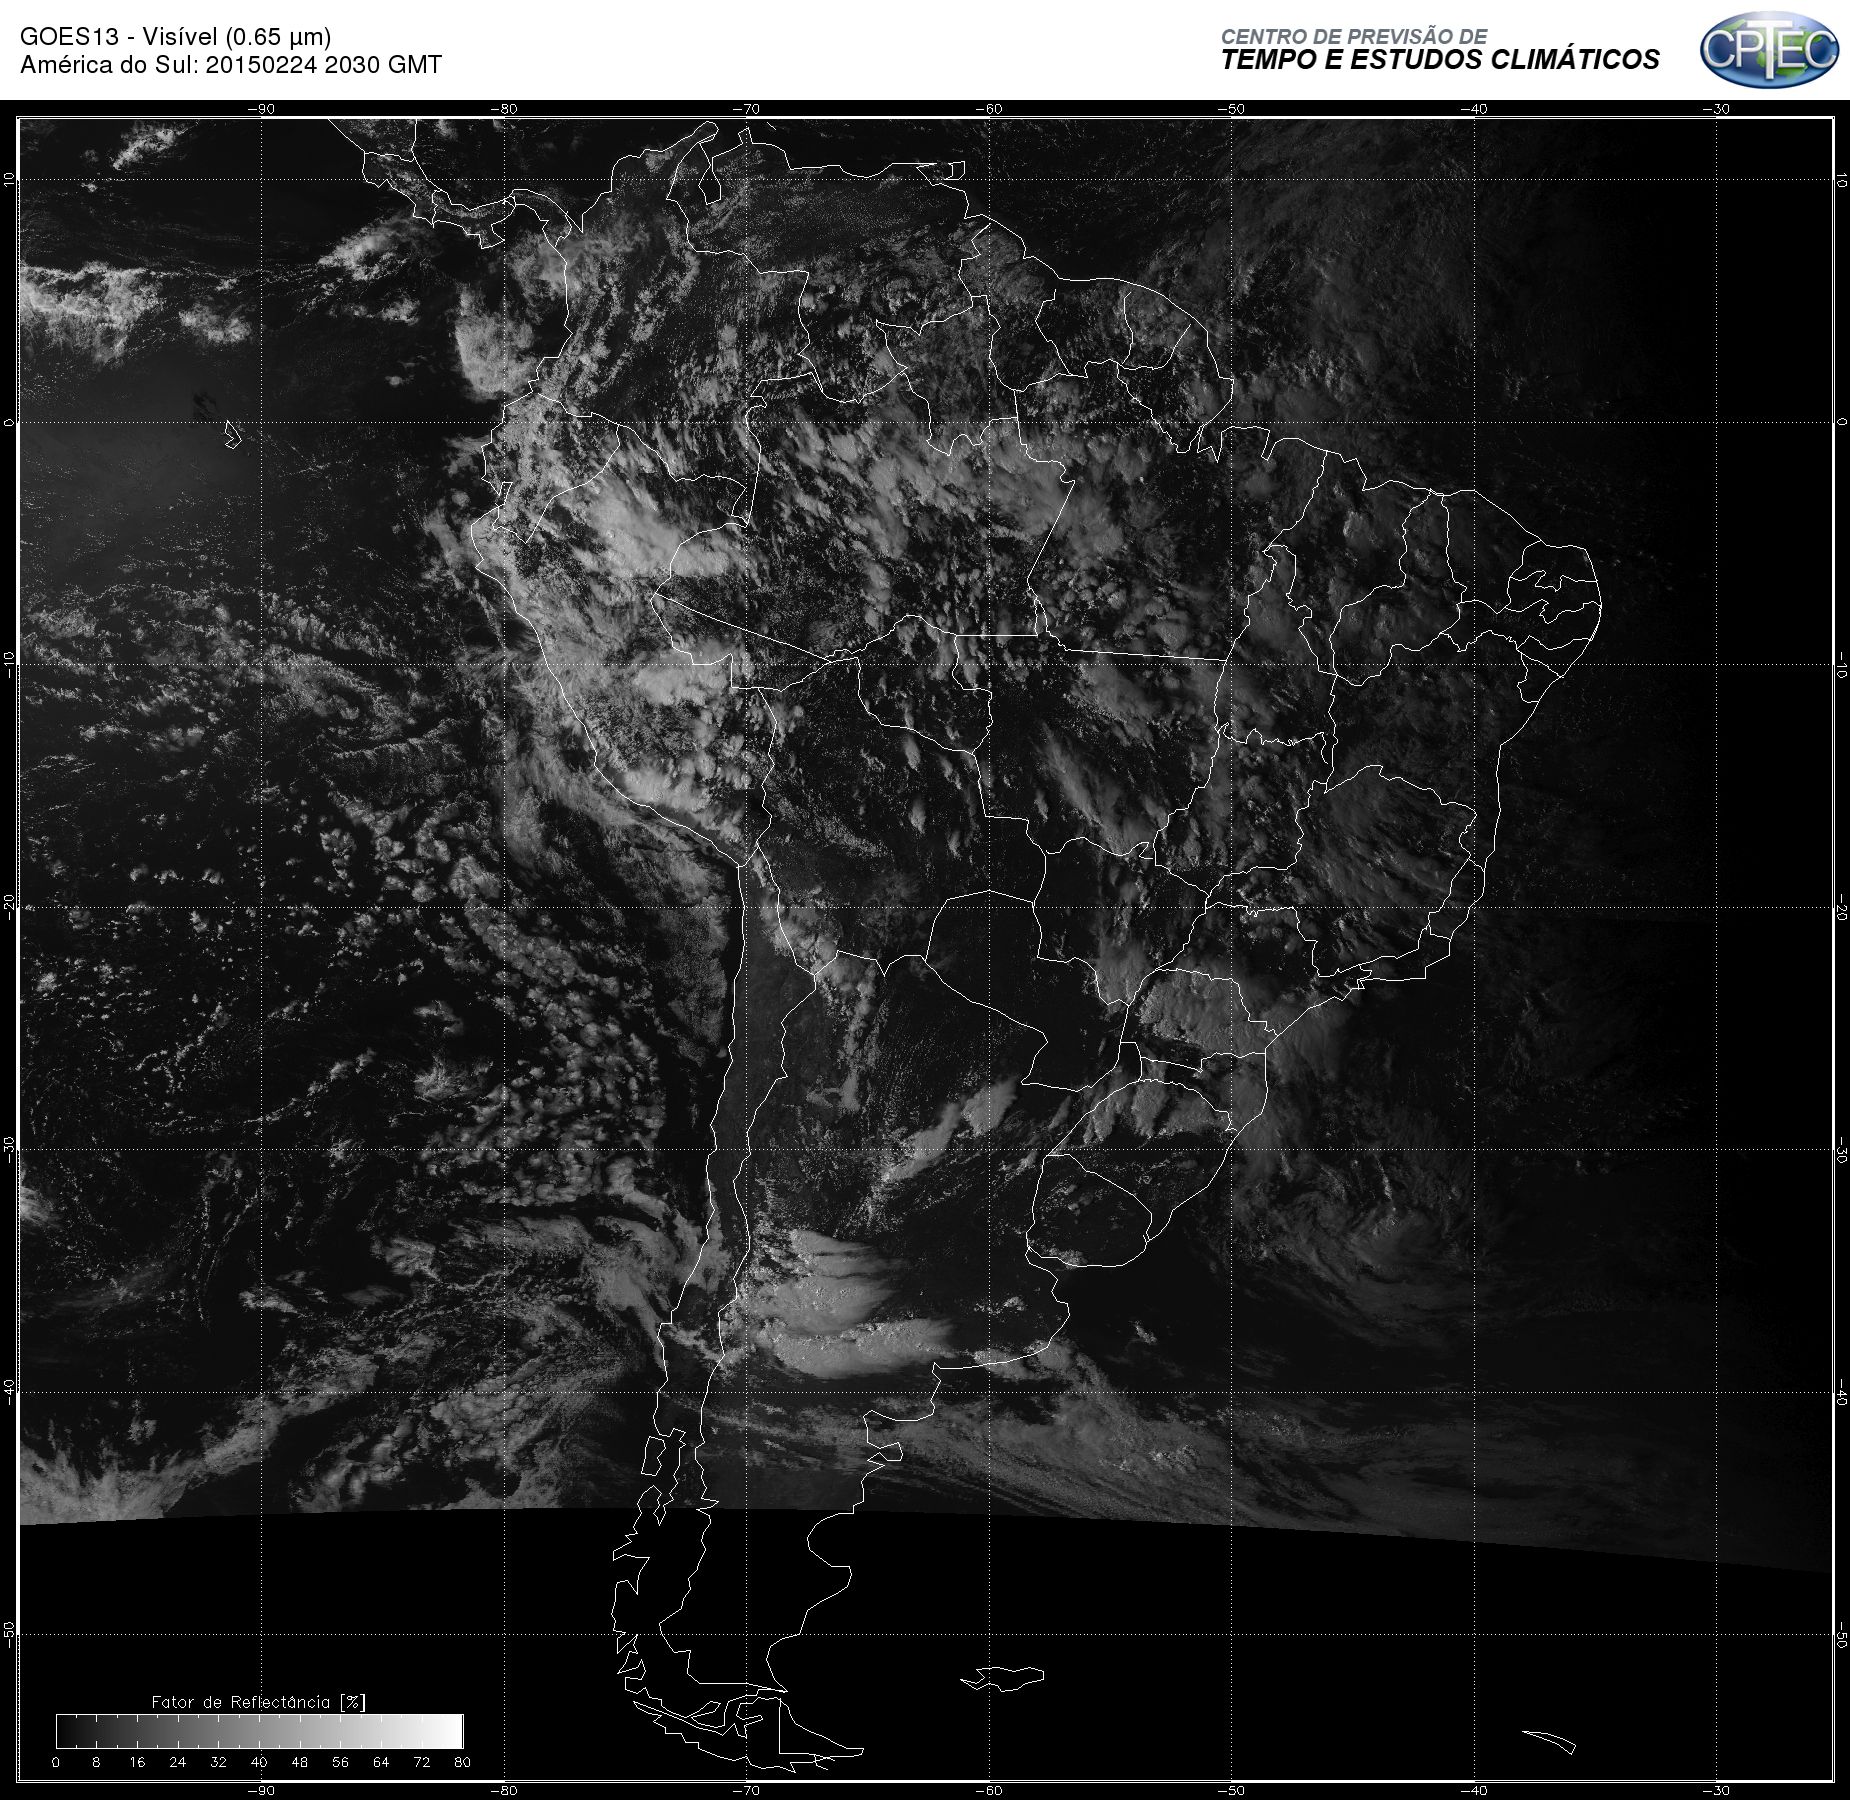Screen dimensions: 1850x1800
Task: Click the '-30' longitude label on top axis
Action: point(1717,109)
